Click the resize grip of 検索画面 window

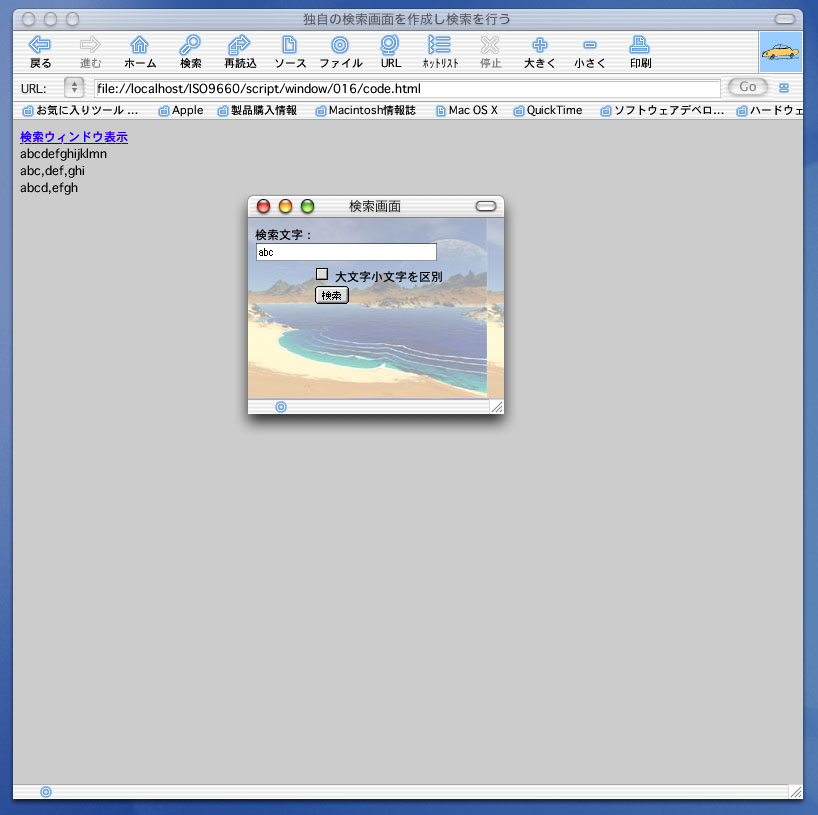tap(497, 407)
